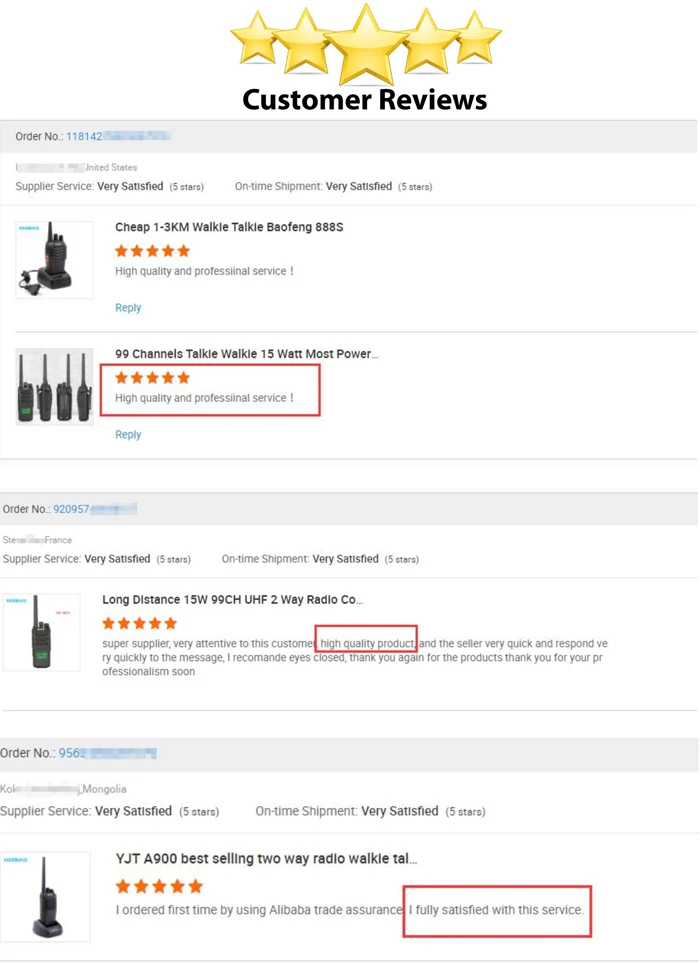700x963 pixels.
Task: Reply to the 99 Channels Talkie Walkie review
Action: [x=128, y=434]
